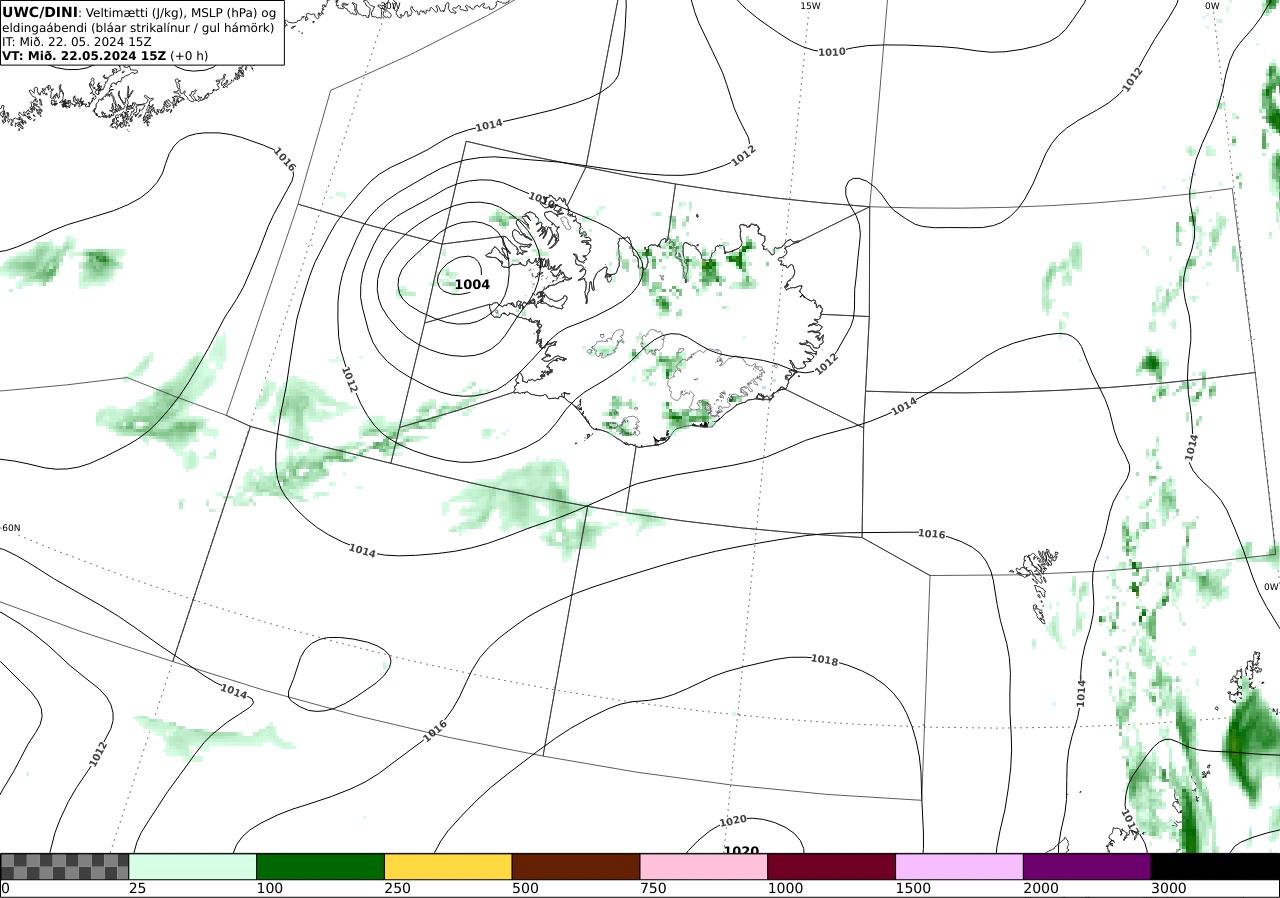
Task: Click the VT valid time line
Action: click(105, 56)
